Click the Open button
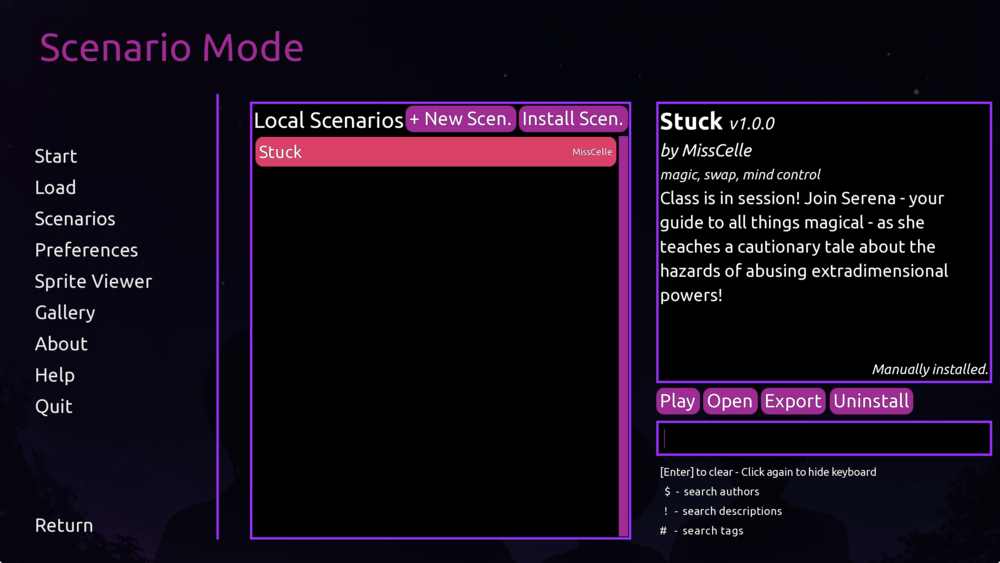Viewport: 1000px width, 563px height. pos(730,401)
